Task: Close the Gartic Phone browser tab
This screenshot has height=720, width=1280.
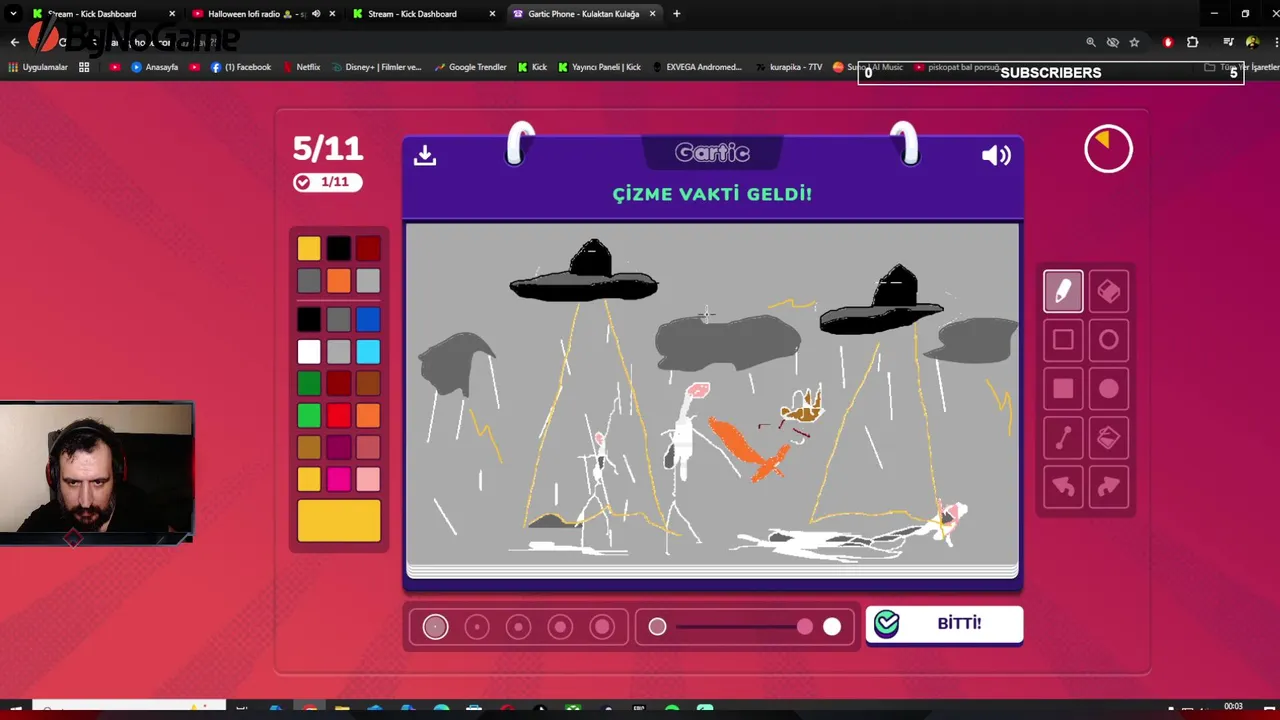Action: click(653, 14)
